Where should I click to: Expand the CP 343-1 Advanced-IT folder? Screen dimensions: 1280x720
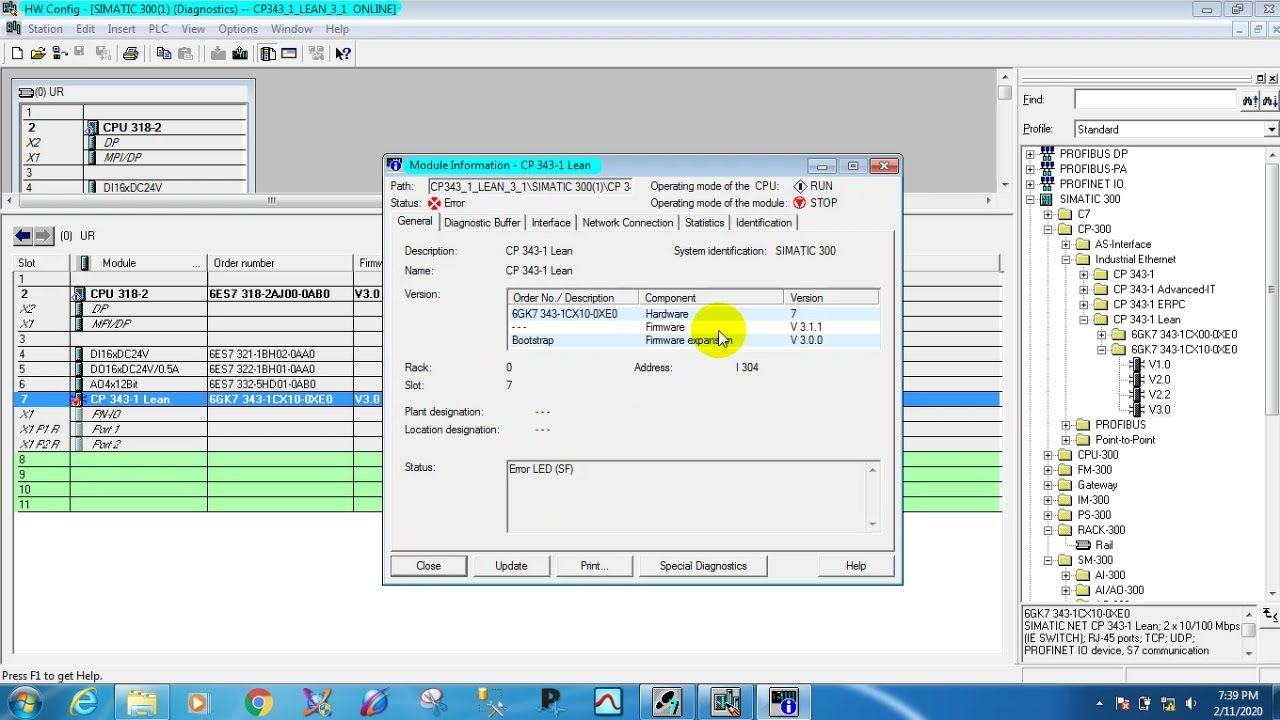(1084, 290)
